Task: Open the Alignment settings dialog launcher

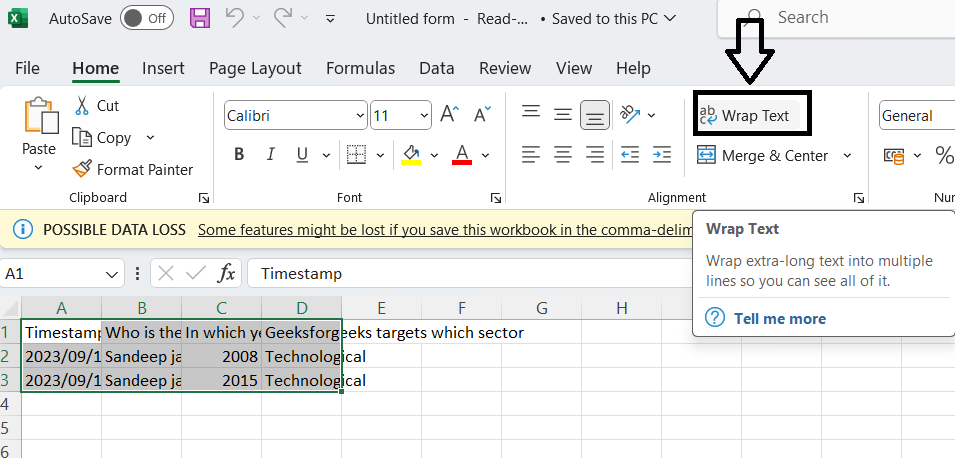Action: (859, 198)
